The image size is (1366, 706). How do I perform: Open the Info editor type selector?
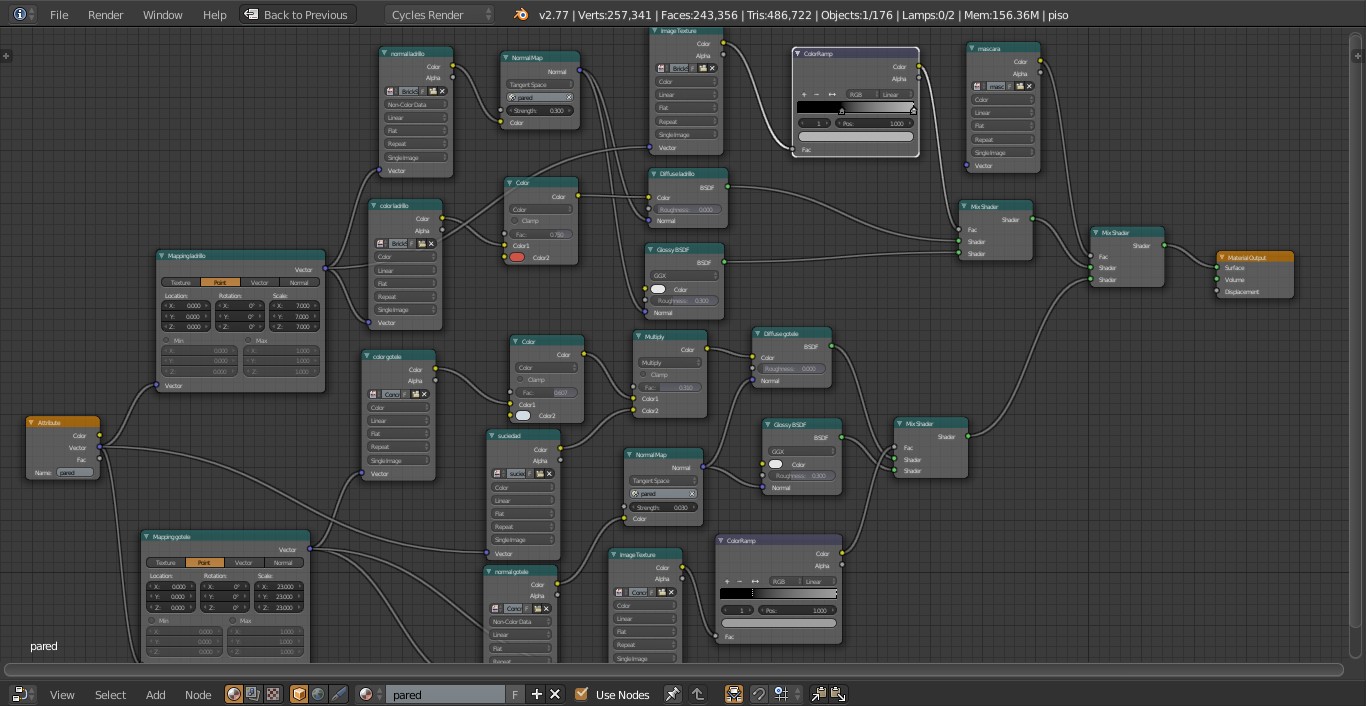[24, 15]
